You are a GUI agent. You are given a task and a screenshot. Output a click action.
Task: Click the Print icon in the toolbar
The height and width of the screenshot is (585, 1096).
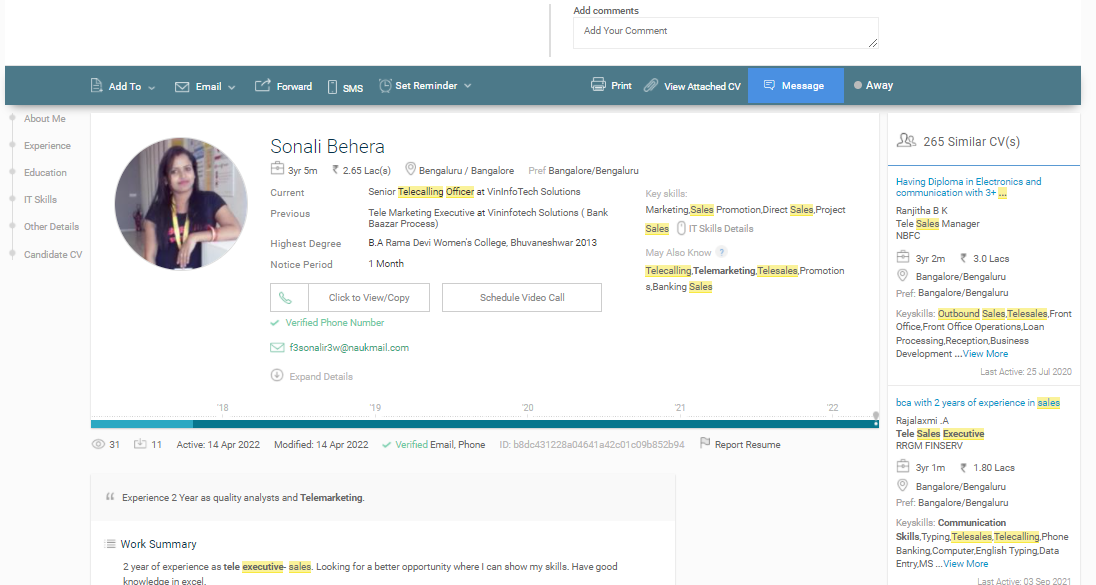598,85
